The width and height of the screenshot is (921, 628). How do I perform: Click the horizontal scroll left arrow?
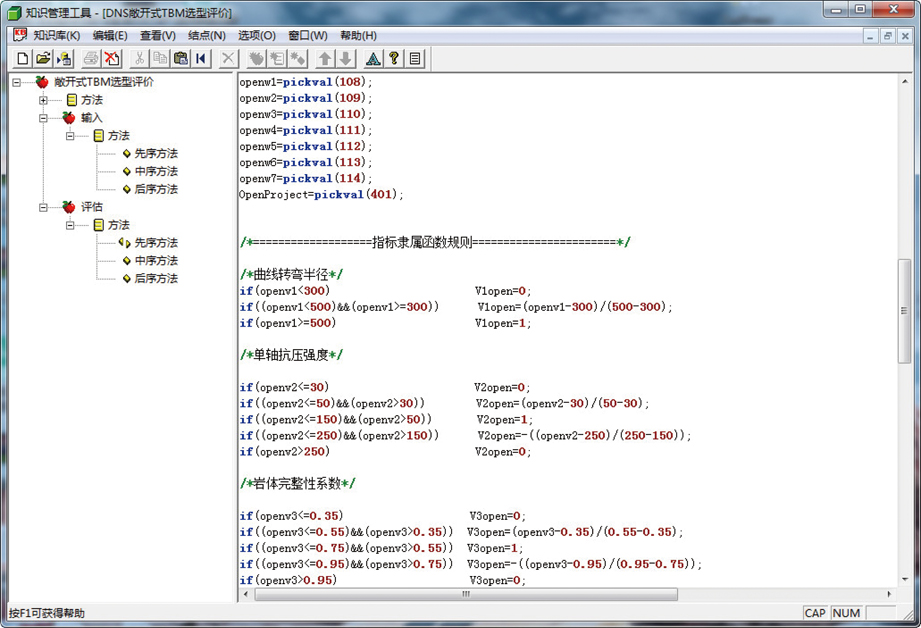click(246, 594)
